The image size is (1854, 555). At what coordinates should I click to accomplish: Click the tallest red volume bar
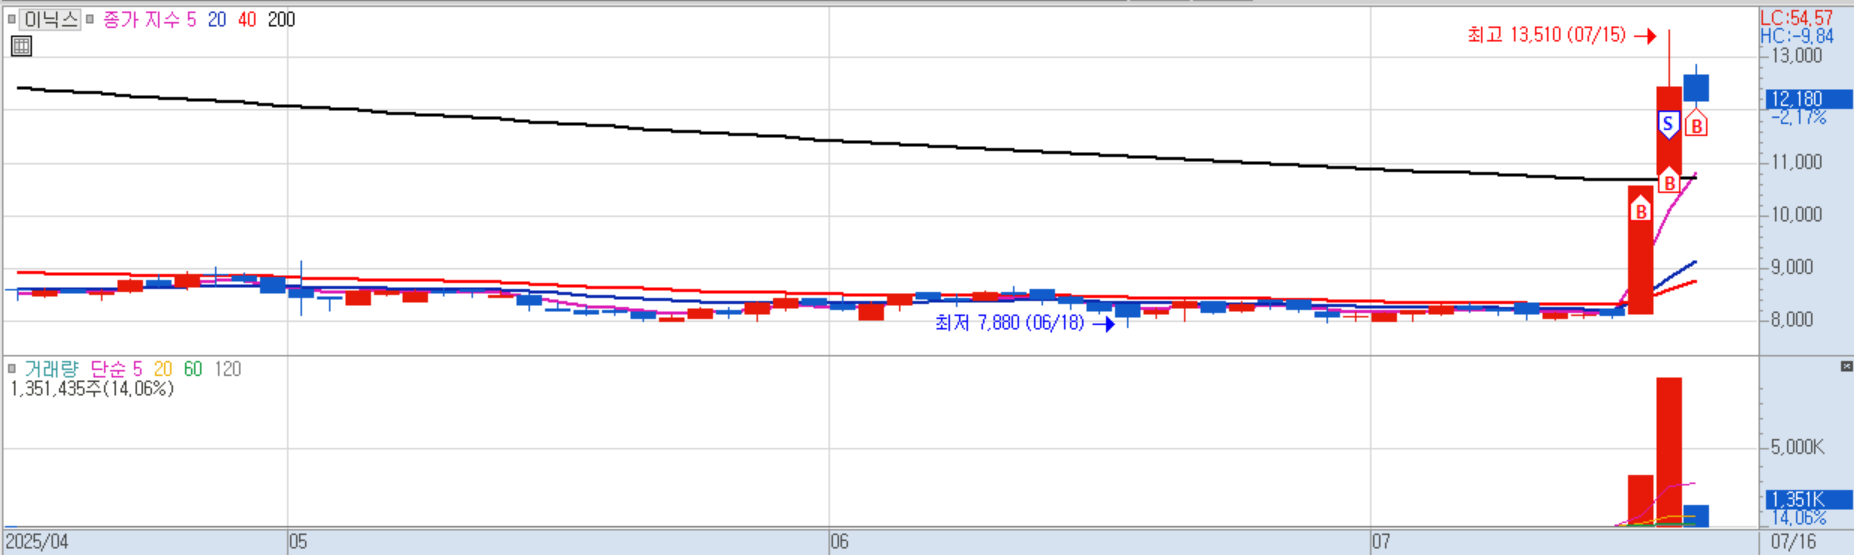(1669, 452)
